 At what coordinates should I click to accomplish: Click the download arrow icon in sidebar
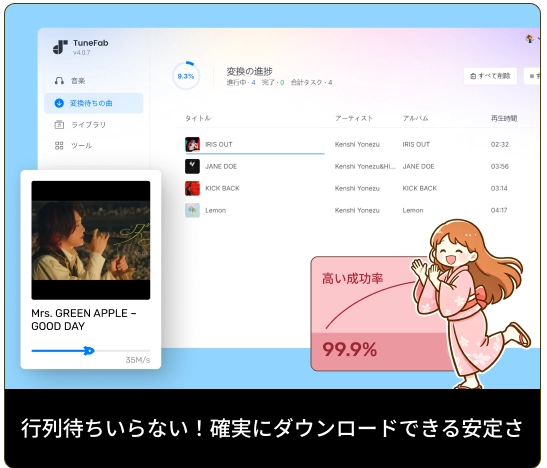click(59, 103)
